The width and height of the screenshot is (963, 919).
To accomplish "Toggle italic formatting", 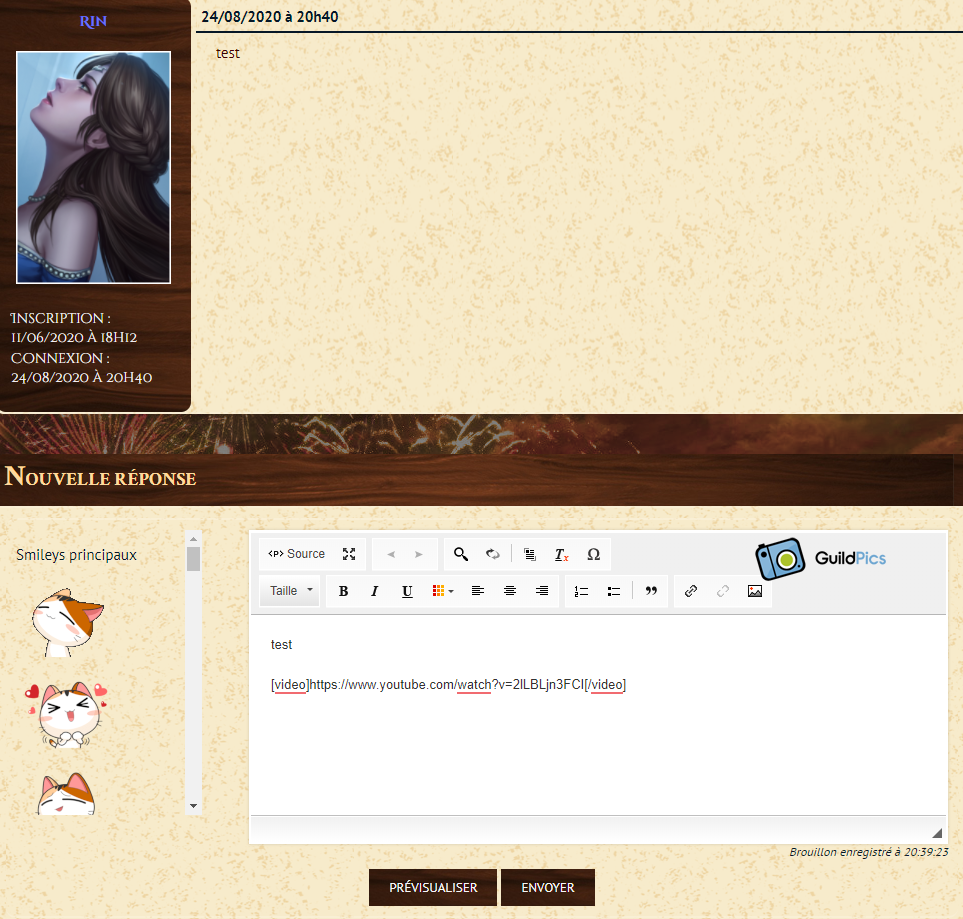I will tap(375, 591).
